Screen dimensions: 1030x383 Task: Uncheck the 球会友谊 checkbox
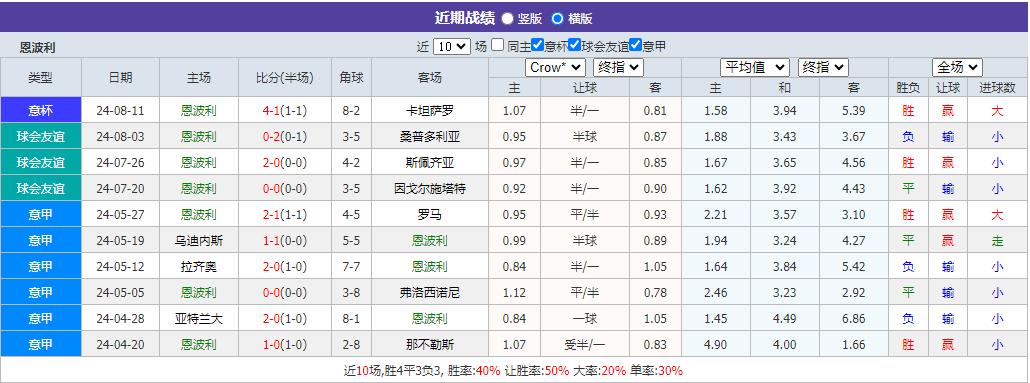[575, 45]
